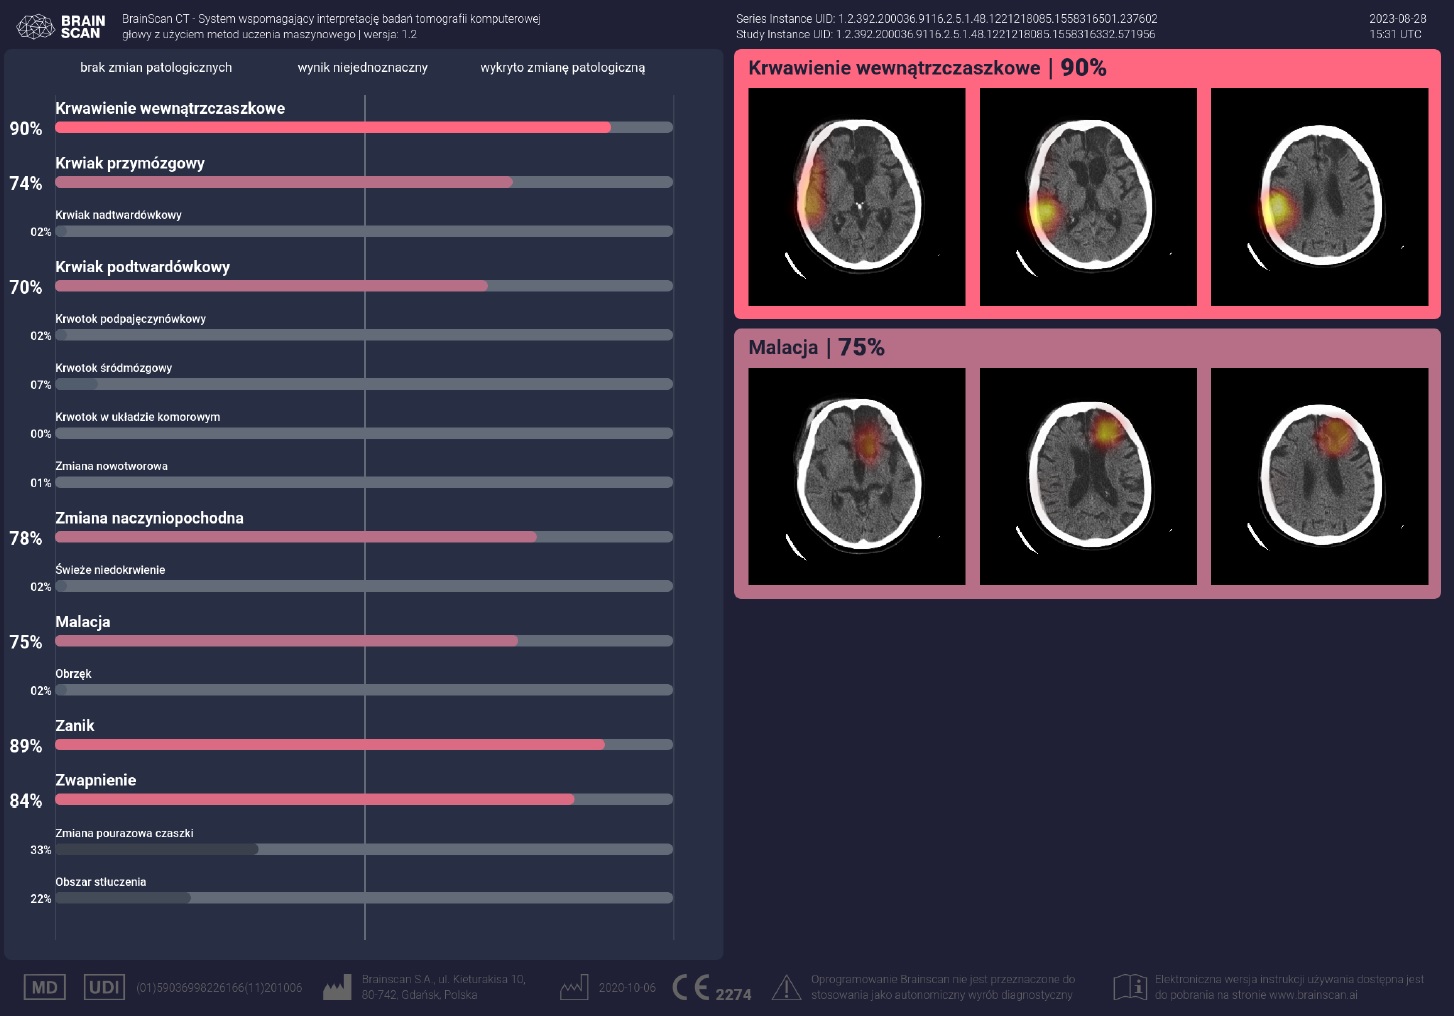Viewport: 1454px width, 1016px height.
Task: Click the 'Zmiana naczyniopochodna' finding label
Action: 150,518
